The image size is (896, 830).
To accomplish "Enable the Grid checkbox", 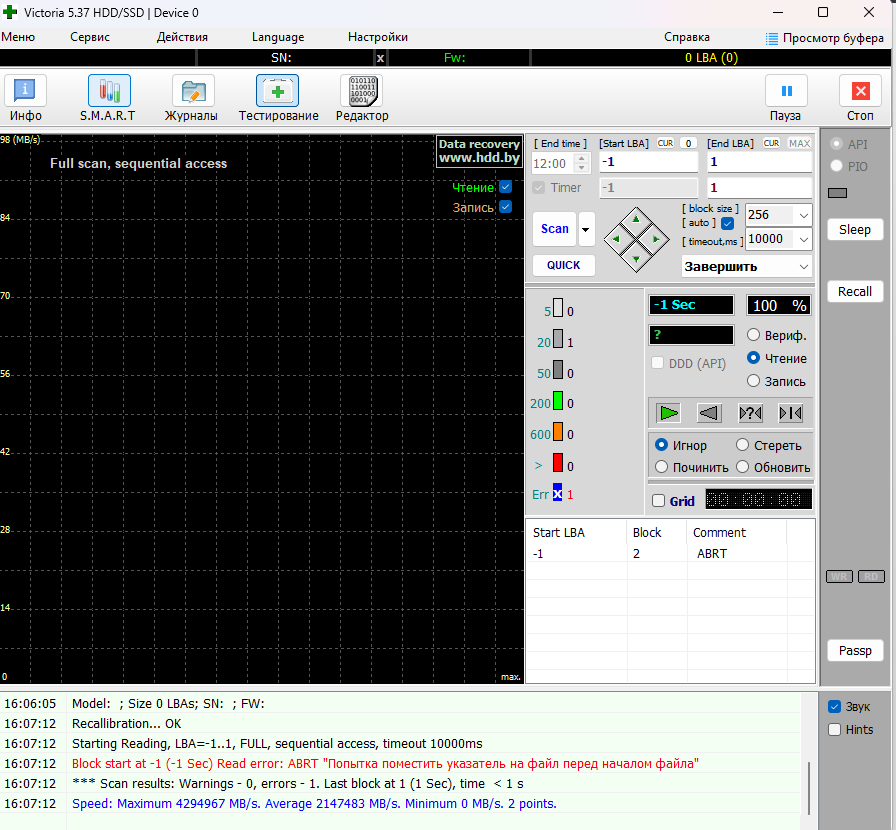I will pyautogui.click(x=658, y=501).
